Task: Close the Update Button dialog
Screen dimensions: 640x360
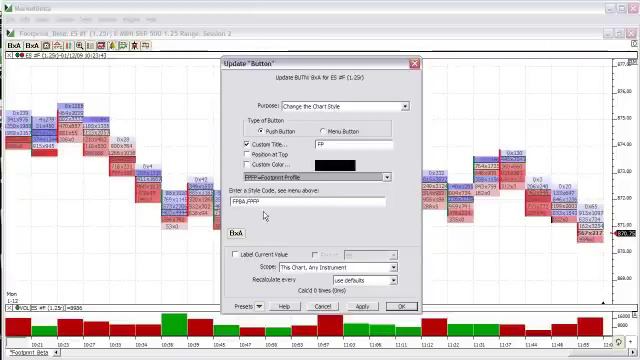Action: [x=414, y=64]
